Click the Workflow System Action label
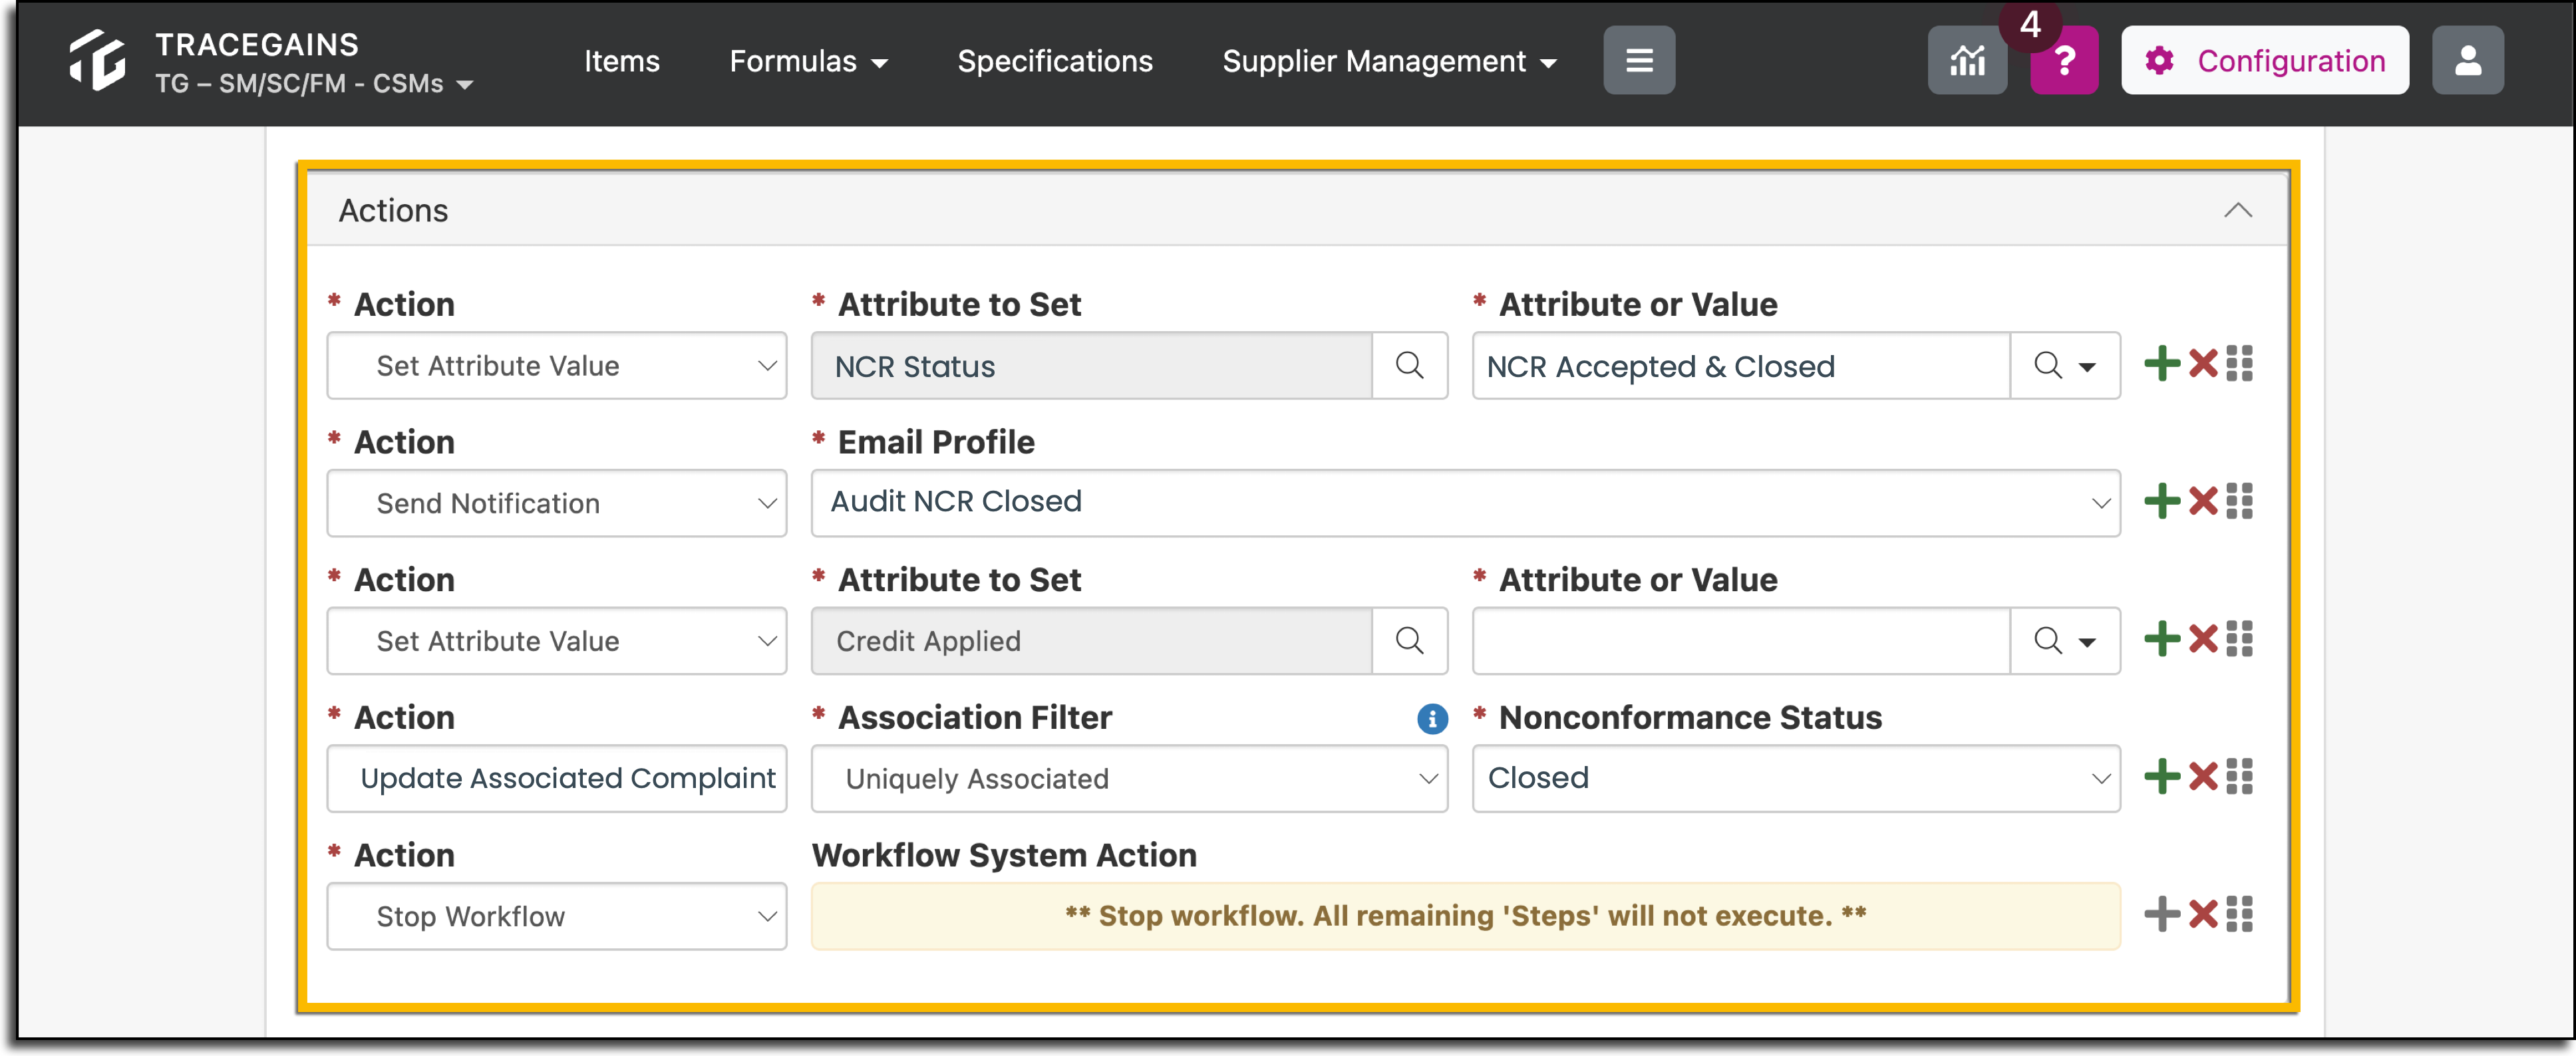The image size is (2576, 1056). [x=1004, y=856]
